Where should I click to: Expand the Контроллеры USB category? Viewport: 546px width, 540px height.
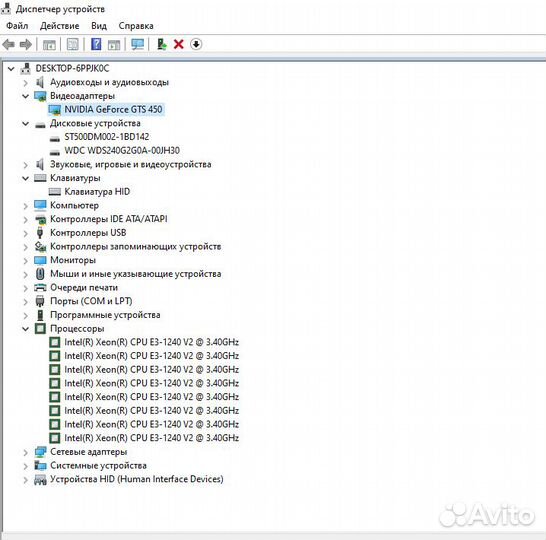25,233
